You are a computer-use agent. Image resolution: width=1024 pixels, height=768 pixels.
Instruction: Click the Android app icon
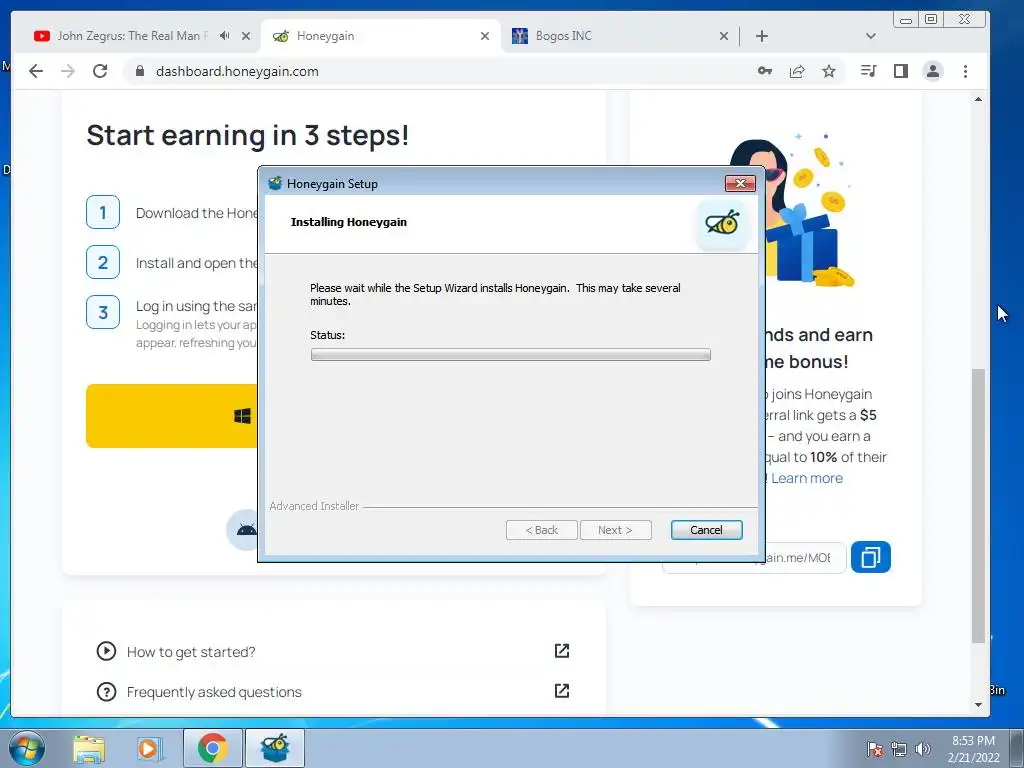pyautogui.click(x=245, y=530)
